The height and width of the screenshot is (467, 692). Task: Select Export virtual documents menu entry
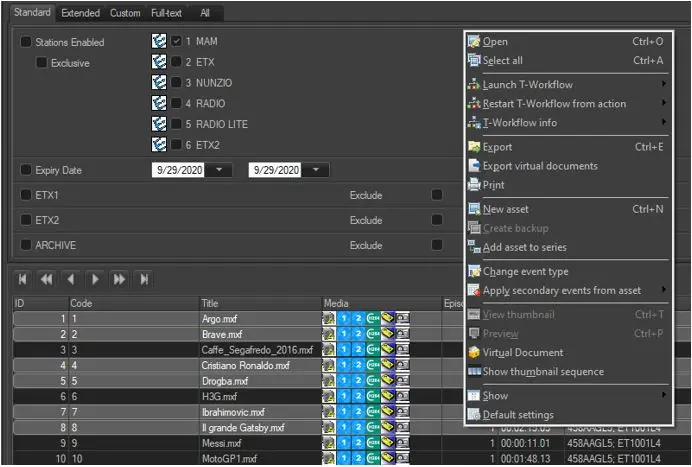tap(540, 166)
